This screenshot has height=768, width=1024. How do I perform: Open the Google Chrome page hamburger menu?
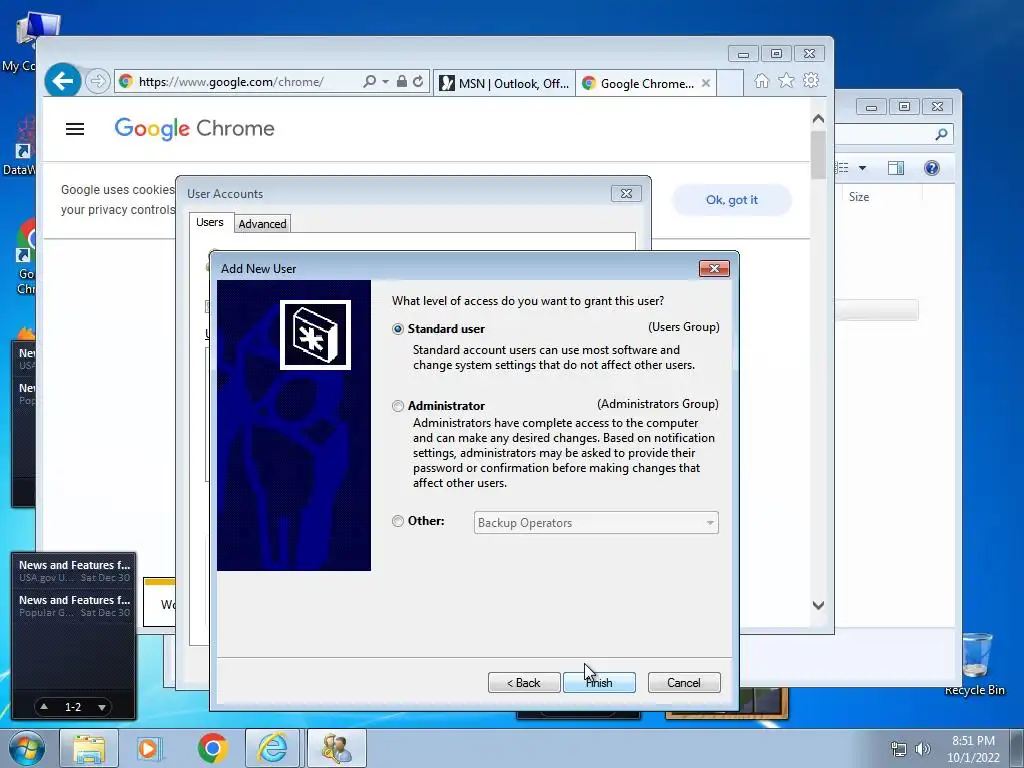tap(75, 129)
